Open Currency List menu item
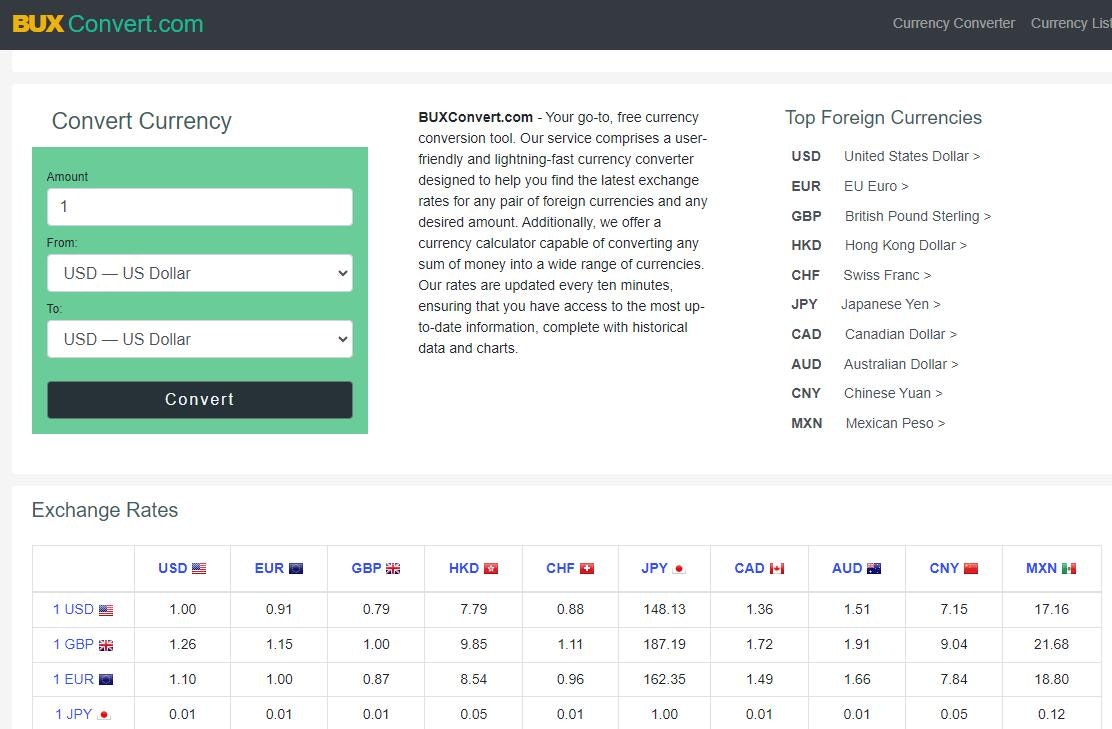This screenshot has height=729, width=1112. click(1071, 23)
